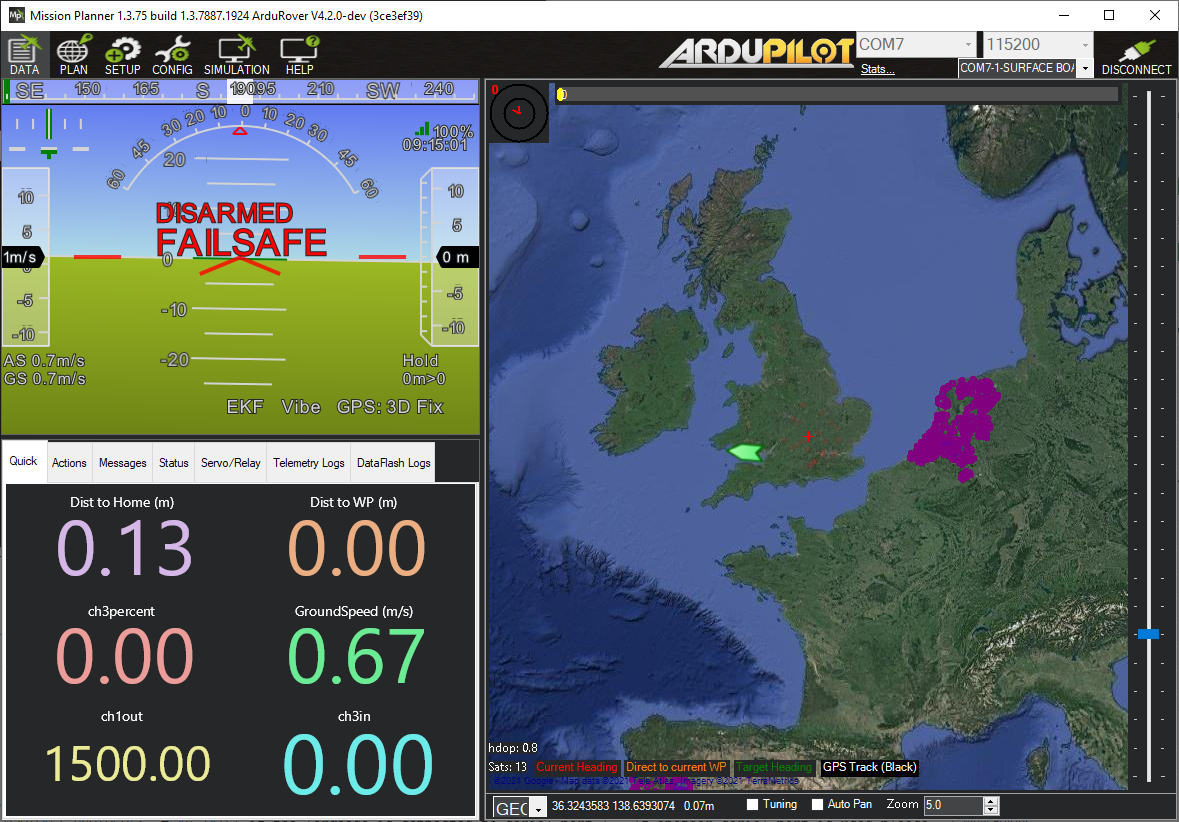1179x822 pixels.
Task: Click the map zoom slider handle
Action: [x=1148, y=634]
